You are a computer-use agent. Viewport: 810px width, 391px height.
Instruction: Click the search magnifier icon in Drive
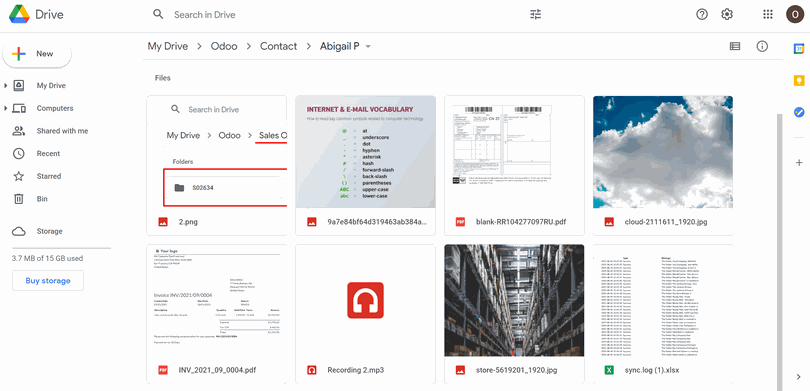coord(158,14)
